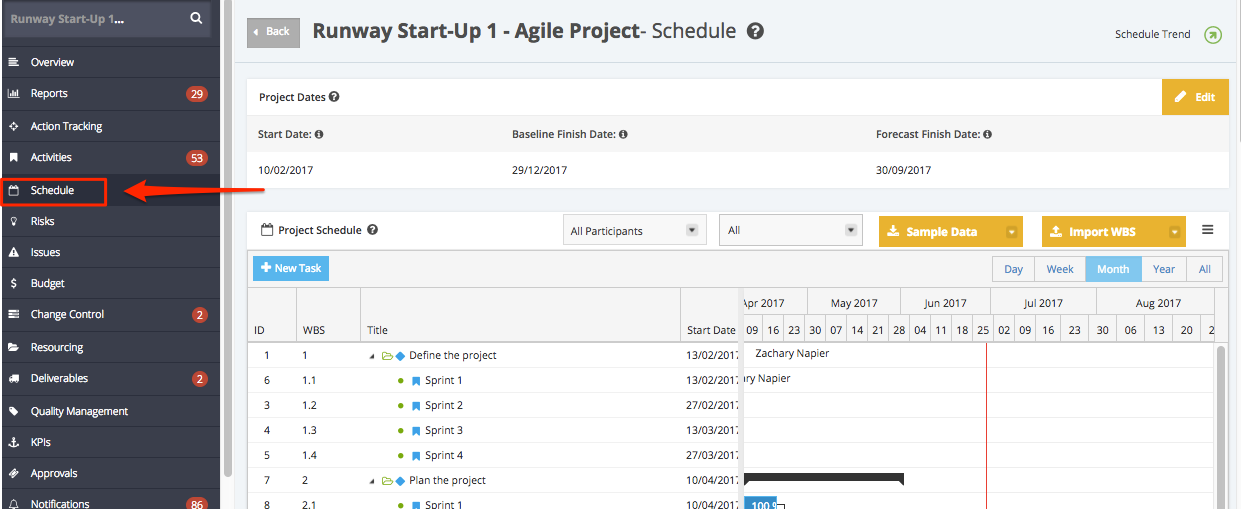Collapse the Plan the project row
1241x509 pixels.
pyautogui.click(x=372, y=481)
